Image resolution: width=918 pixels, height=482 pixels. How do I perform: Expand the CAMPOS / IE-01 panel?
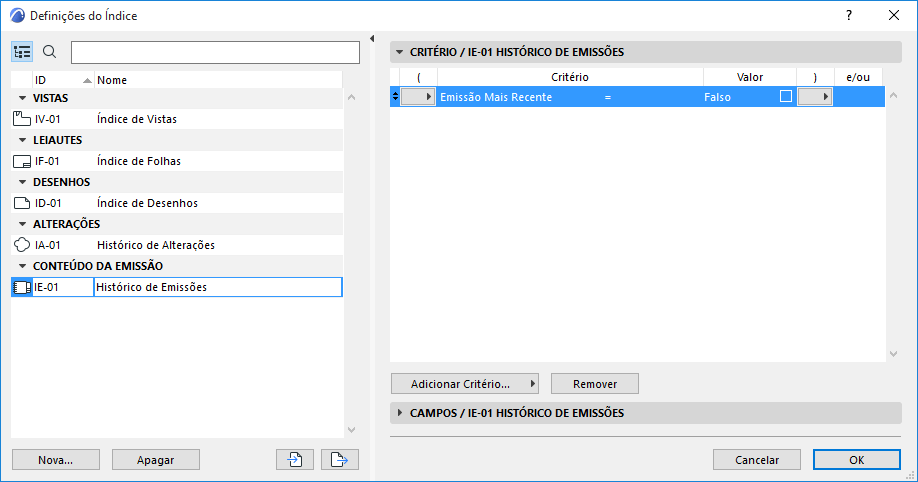pos(400,413)
